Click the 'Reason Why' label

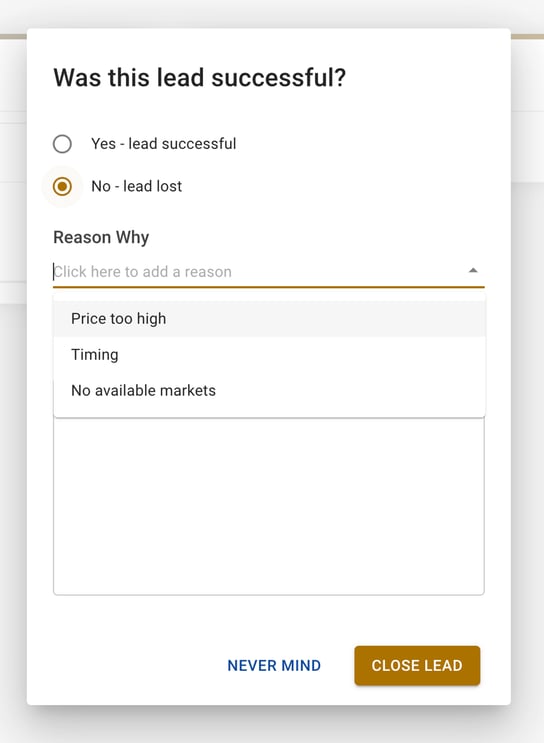click(101, 237)
